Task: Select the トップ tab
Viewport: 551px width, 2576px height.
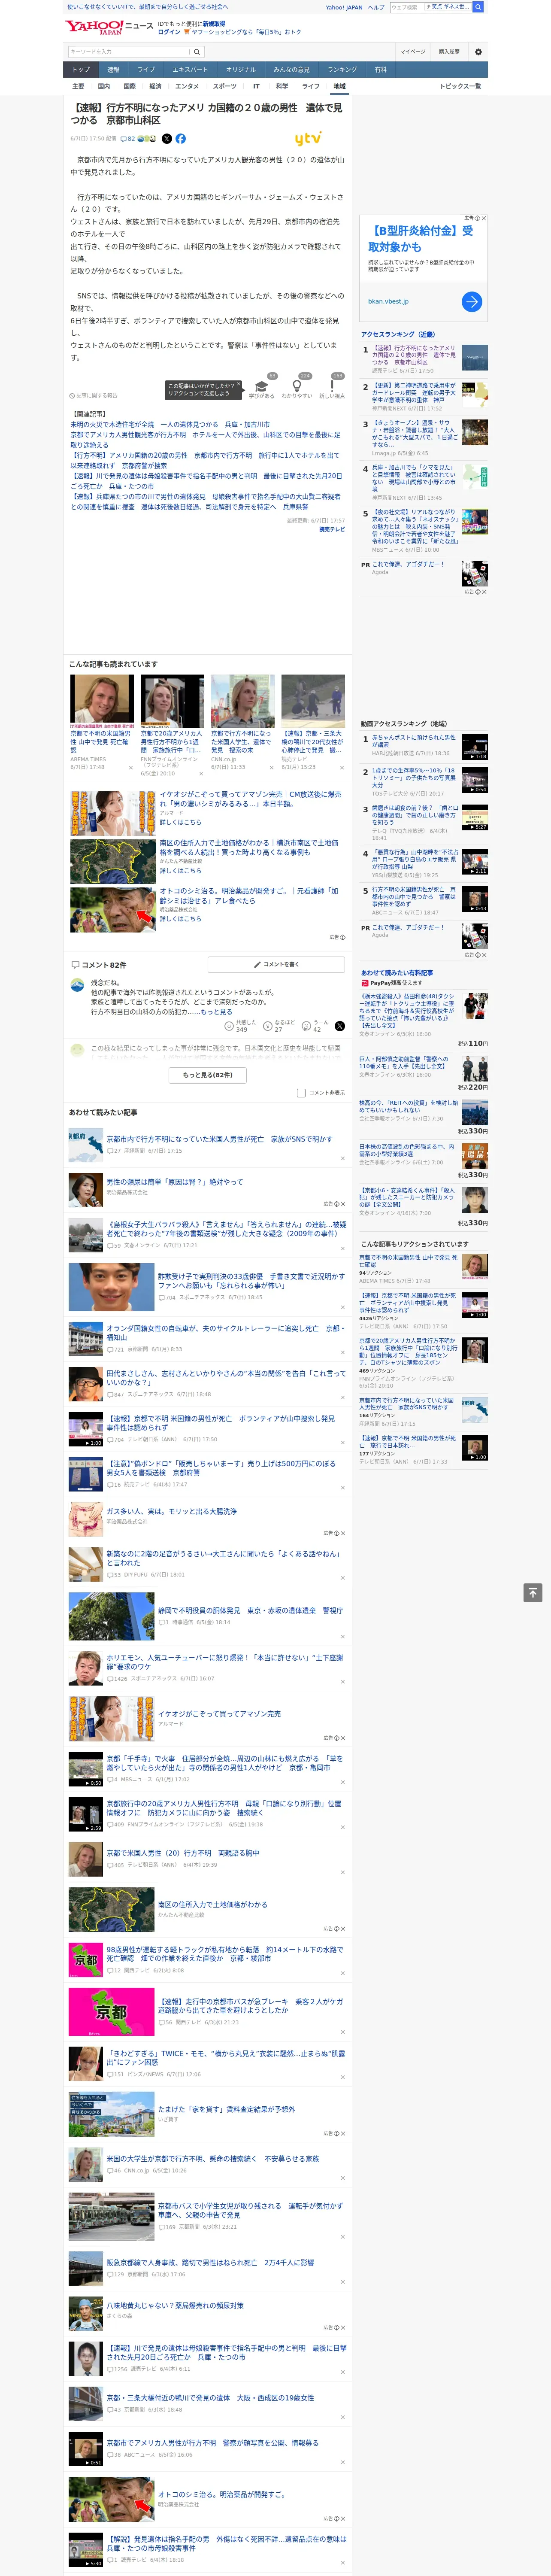Action: click(x=81, y=70)
